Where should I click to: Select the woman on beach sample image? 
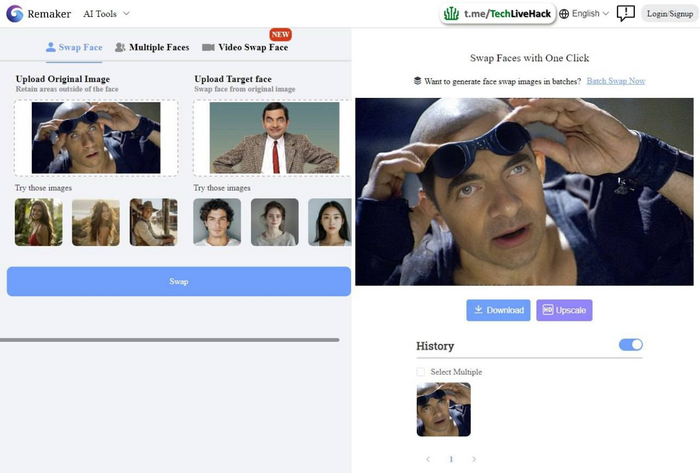(96, 222)
